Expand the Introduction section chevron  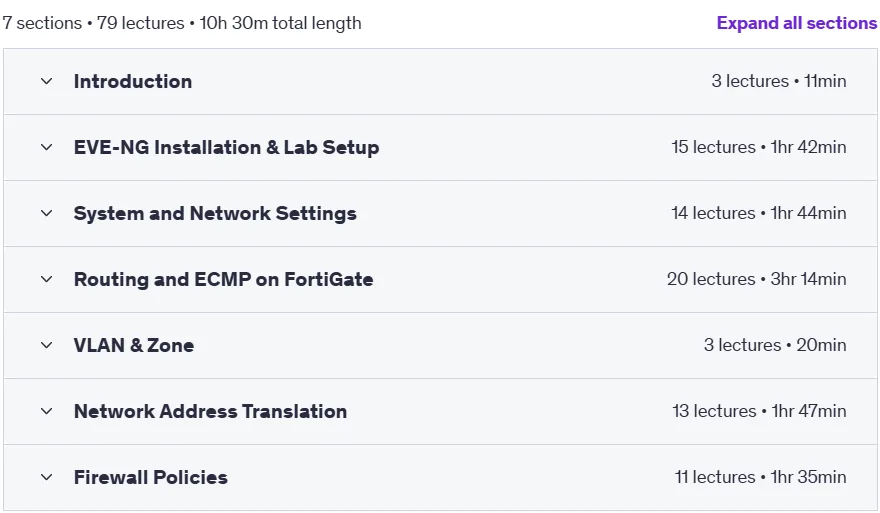pyautogui.click(x=47, y=81)
